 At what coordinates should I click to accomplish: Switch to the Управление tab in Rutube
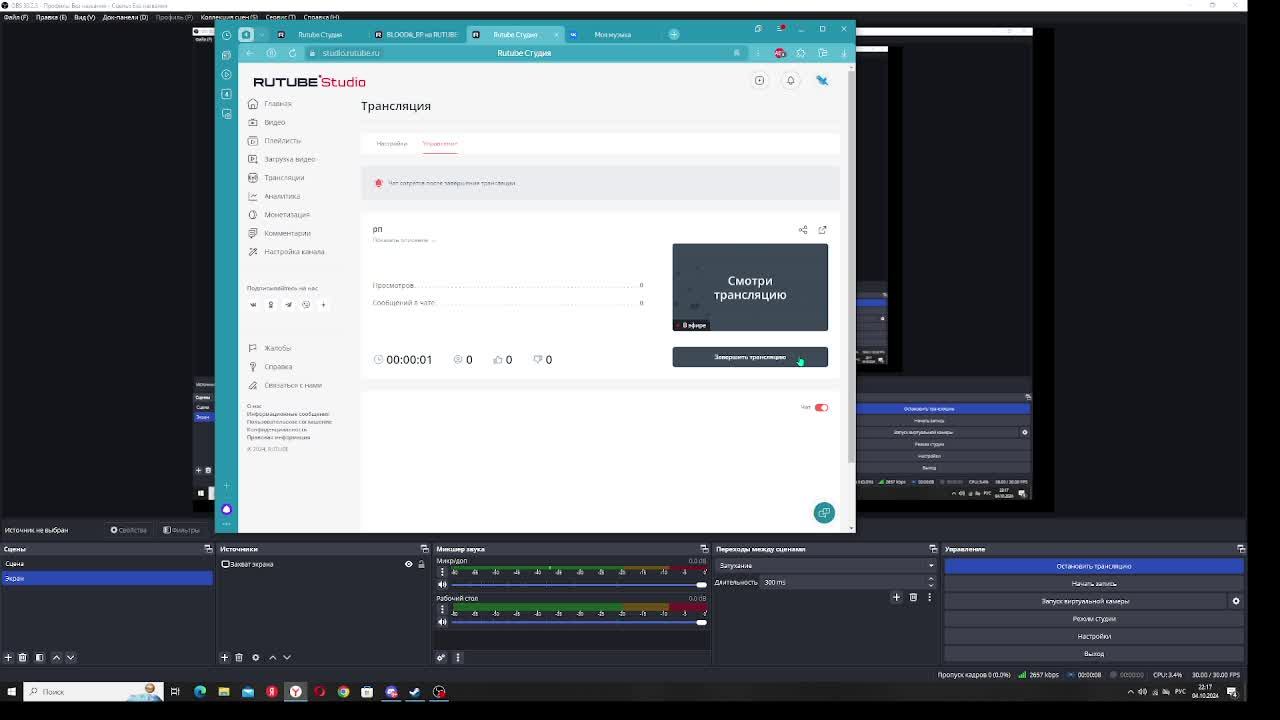pyautogui.click(x=440, y=144)
